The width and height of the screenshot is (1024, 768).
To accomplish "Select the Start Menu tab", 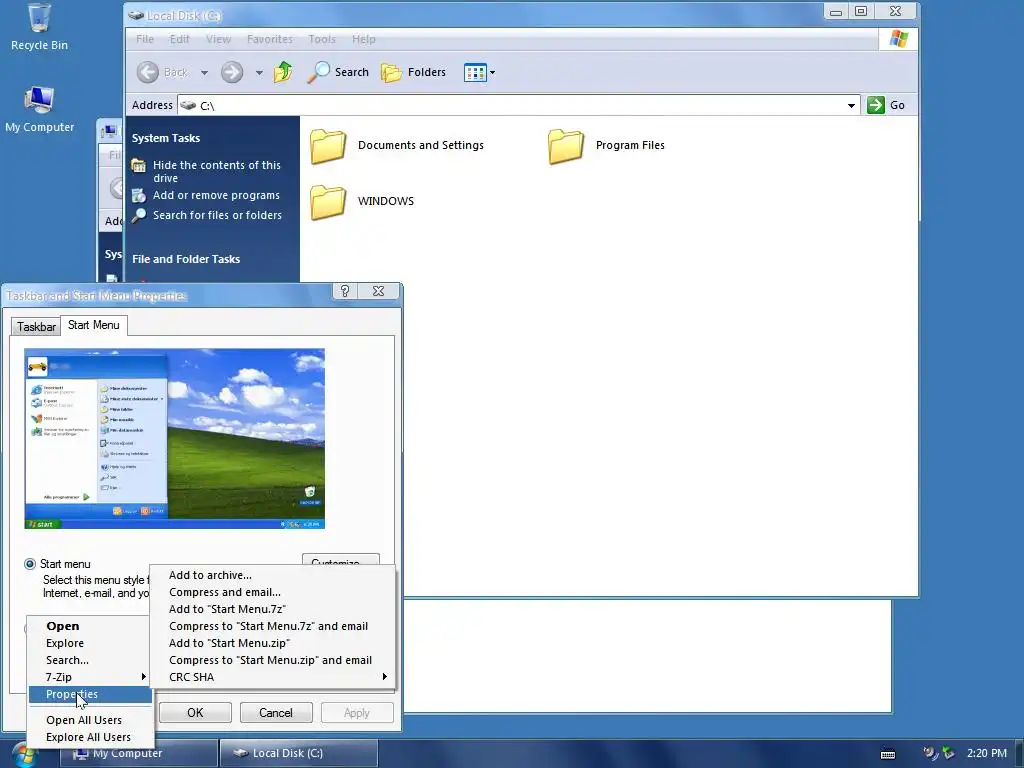I will tap(93, 325).
